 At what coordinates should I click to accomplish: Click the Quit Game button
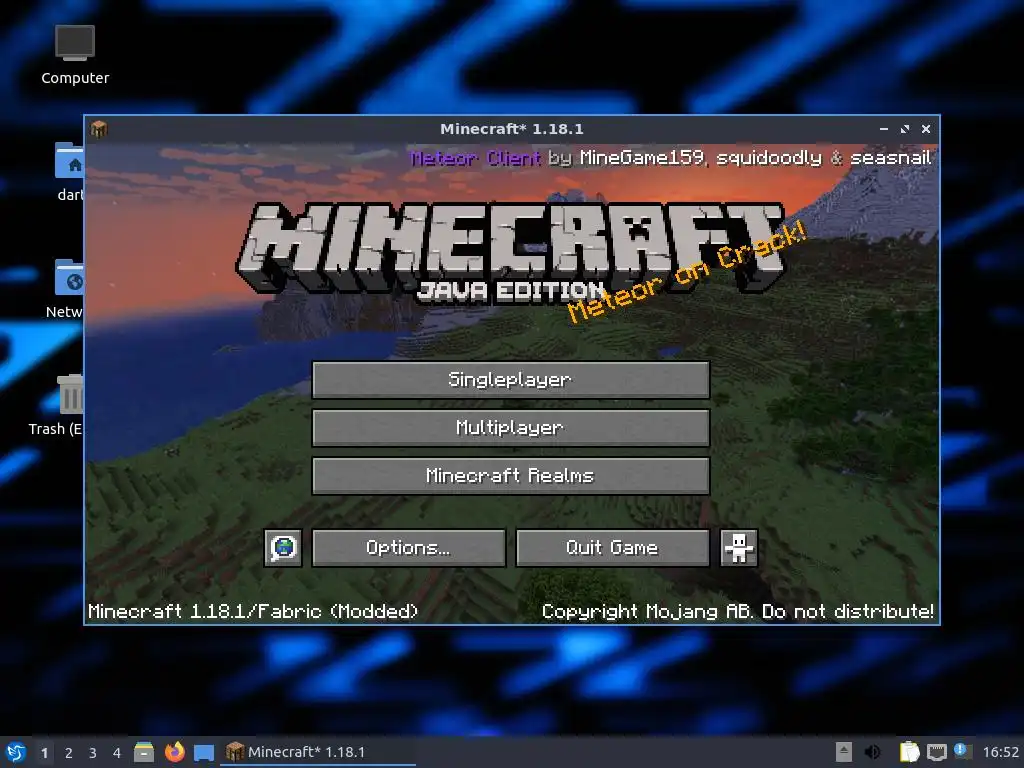click(x=613, y=547)
